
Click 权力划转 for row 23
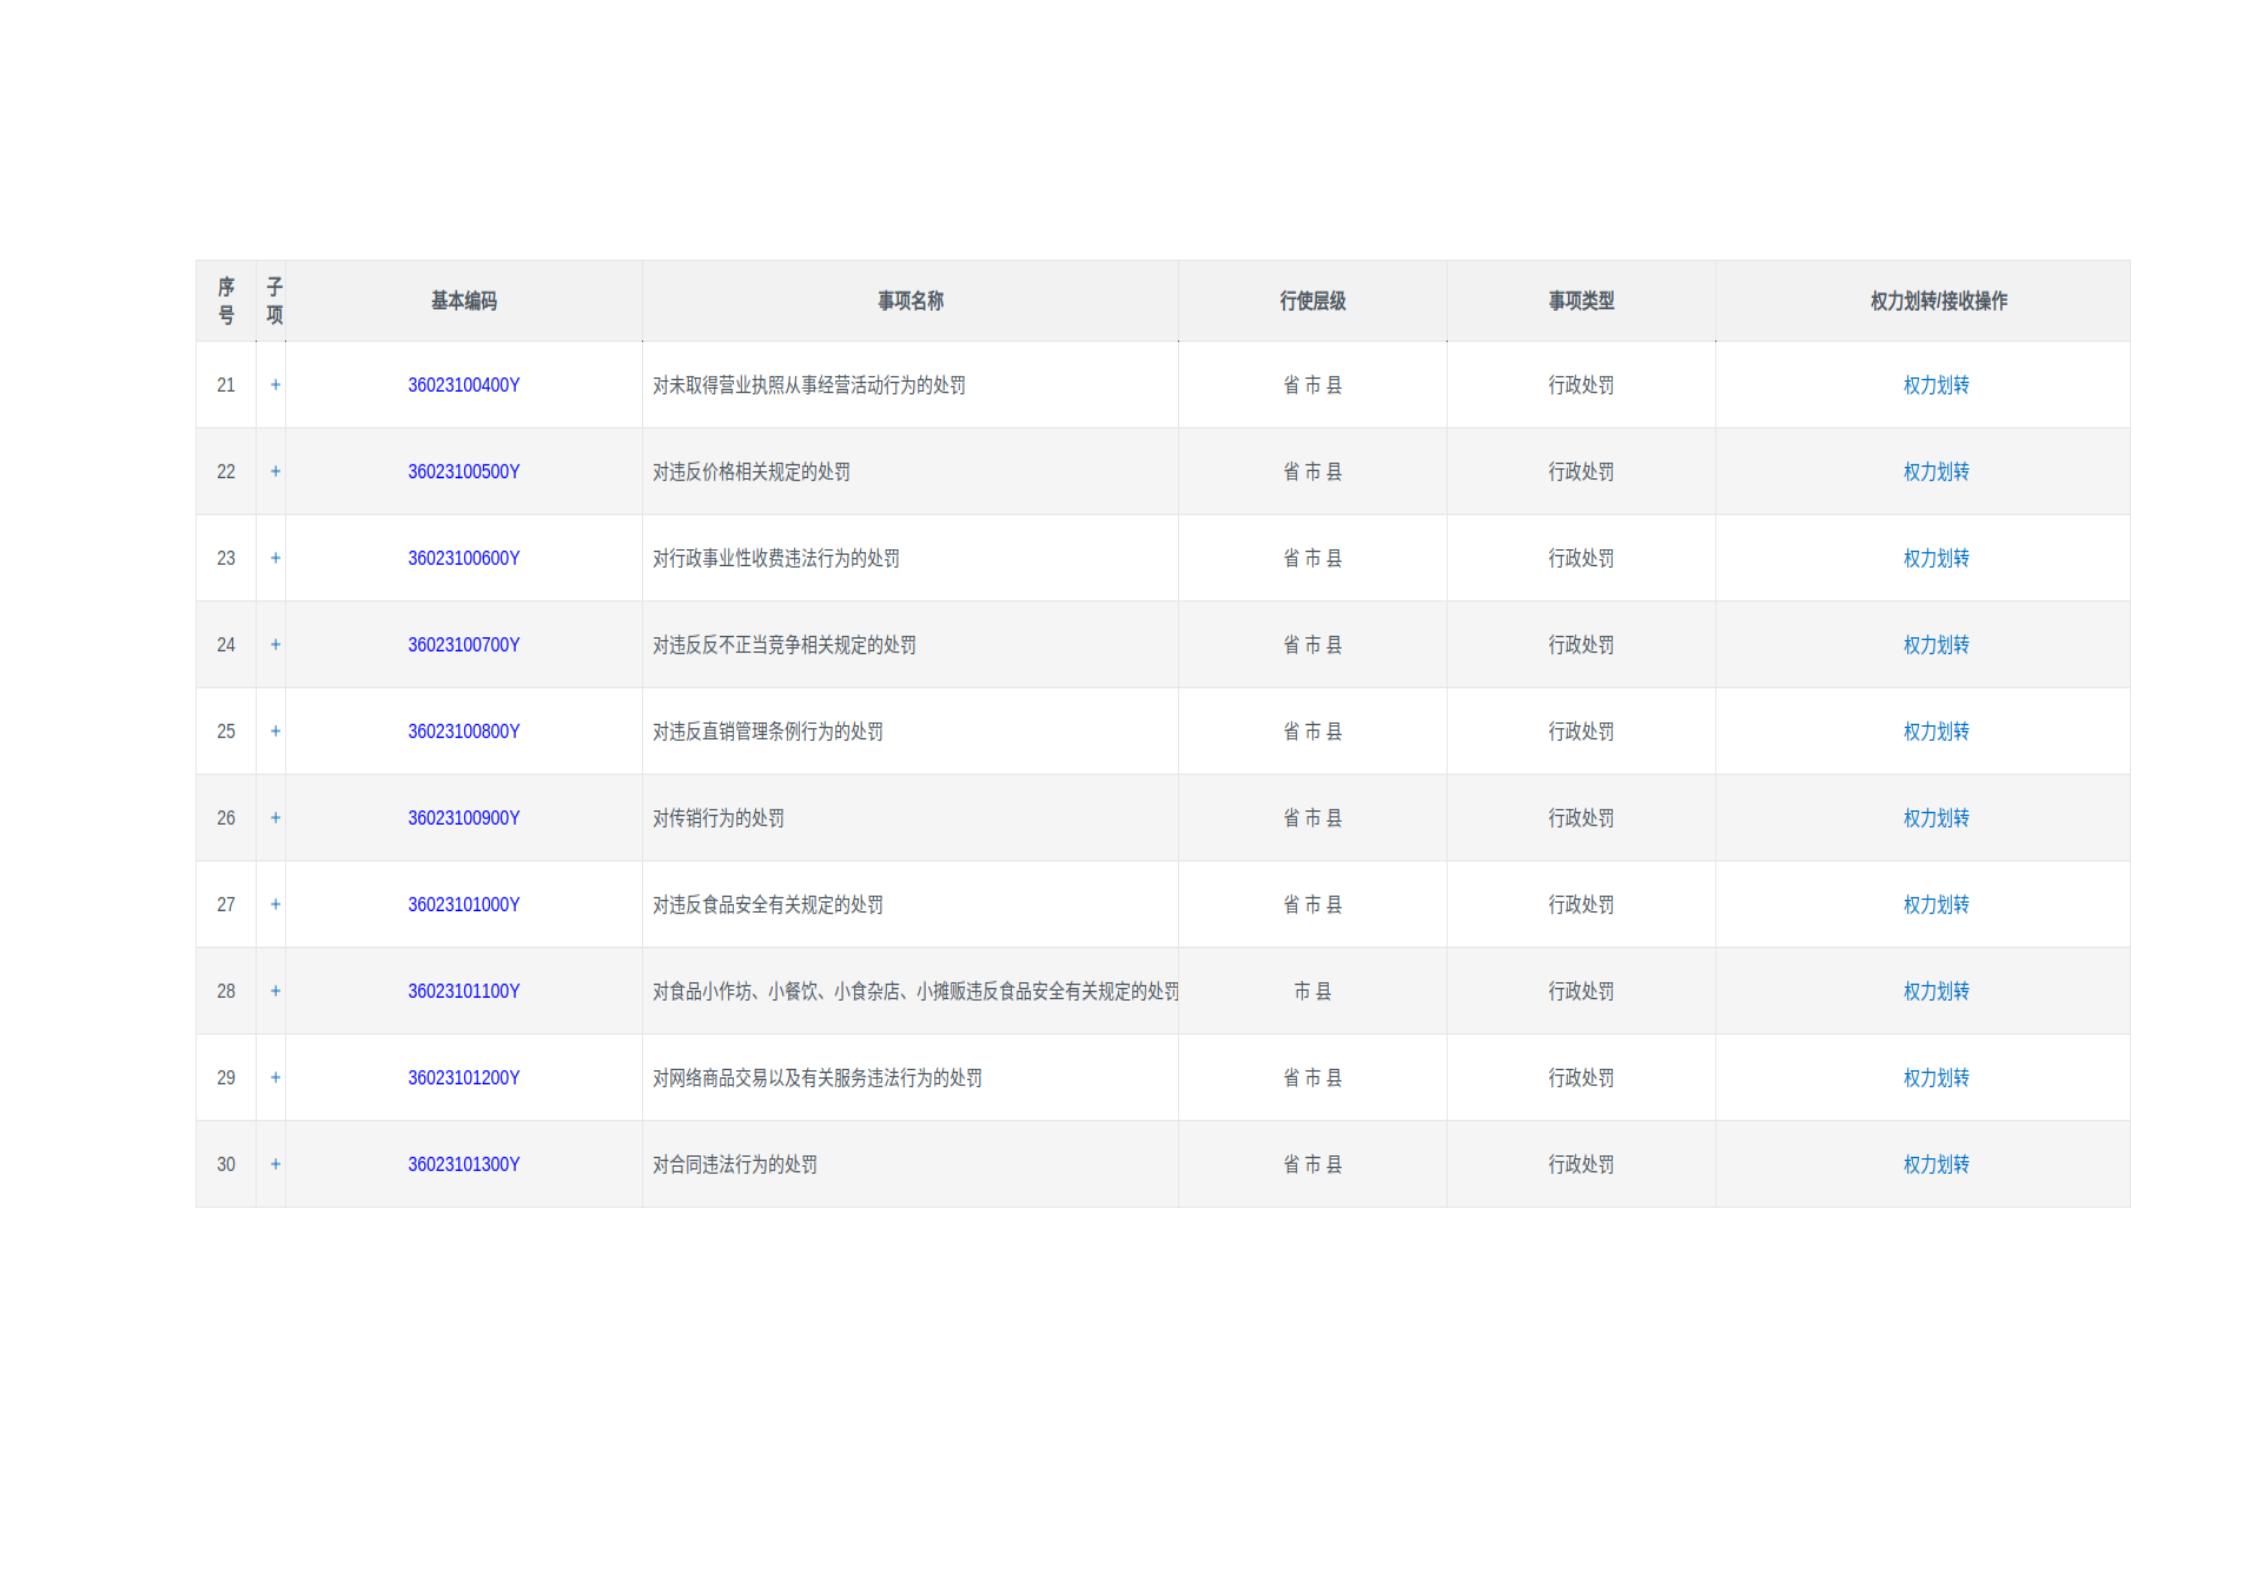[x=1935, y=558]
